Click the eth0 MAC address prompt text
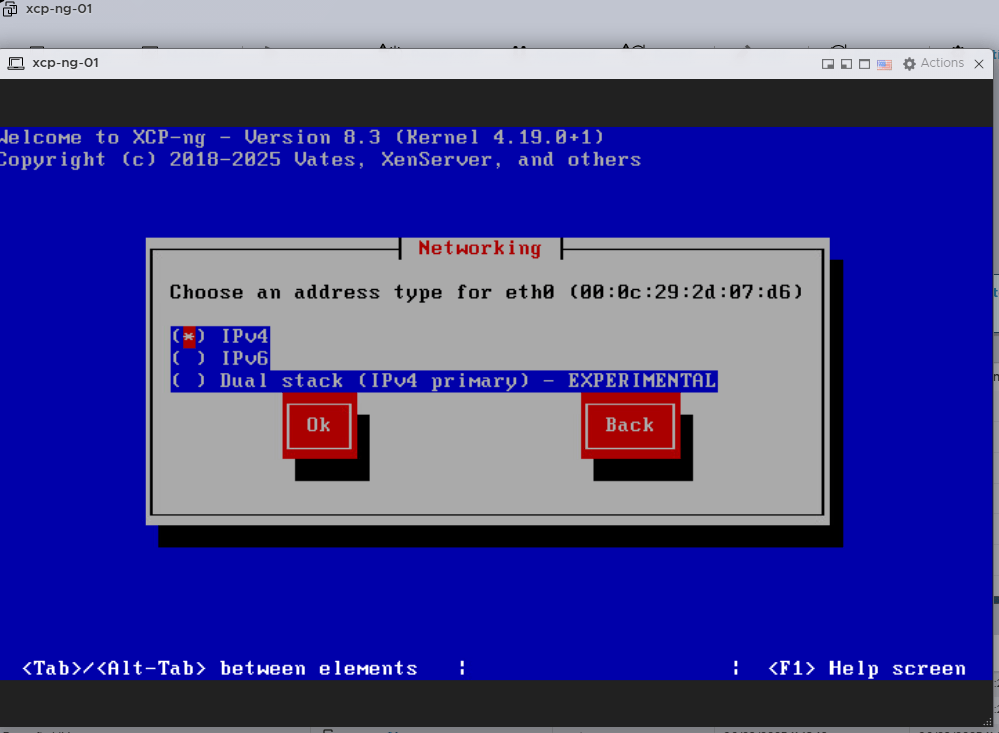This screenshot has height=733, width=999. point(486,292)
